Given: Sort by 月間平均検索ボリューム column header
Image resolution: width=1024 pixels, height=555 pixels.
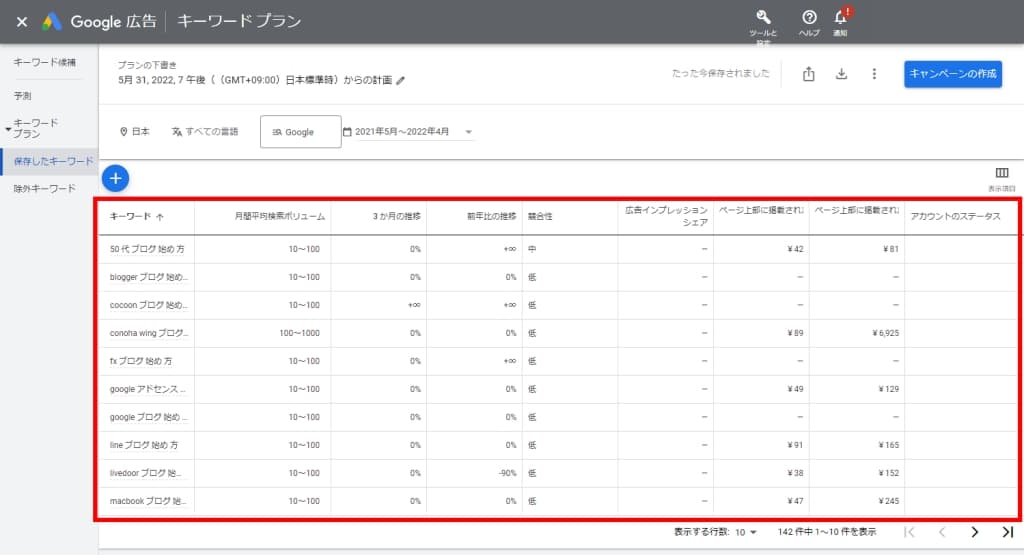Looking at the screenshot, I should point(280,216).
